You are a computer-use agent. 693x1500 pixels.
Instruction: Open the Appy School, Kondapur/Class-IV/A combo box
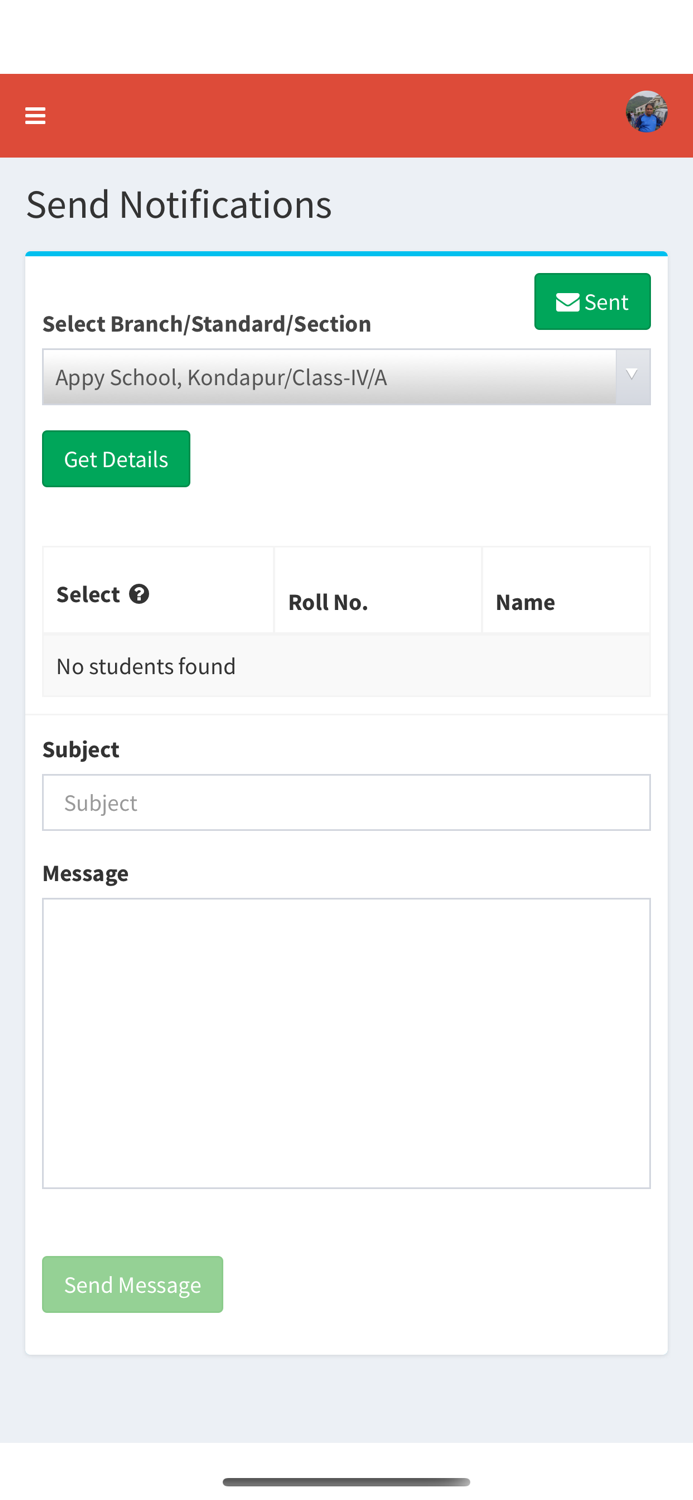(330, 377)
